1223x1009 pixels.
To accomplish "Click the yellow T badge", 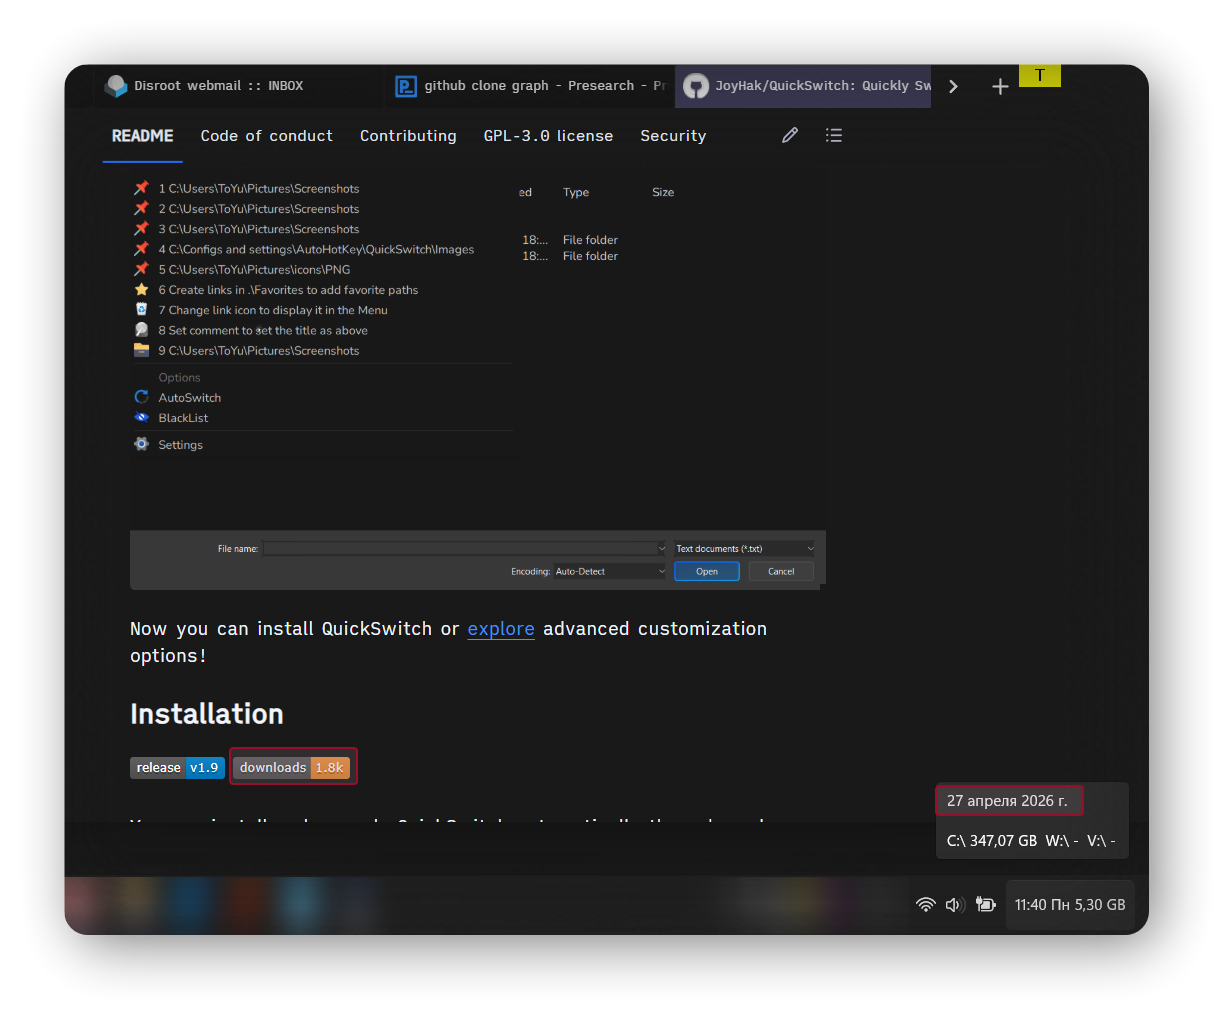I will click(1040, 75).
